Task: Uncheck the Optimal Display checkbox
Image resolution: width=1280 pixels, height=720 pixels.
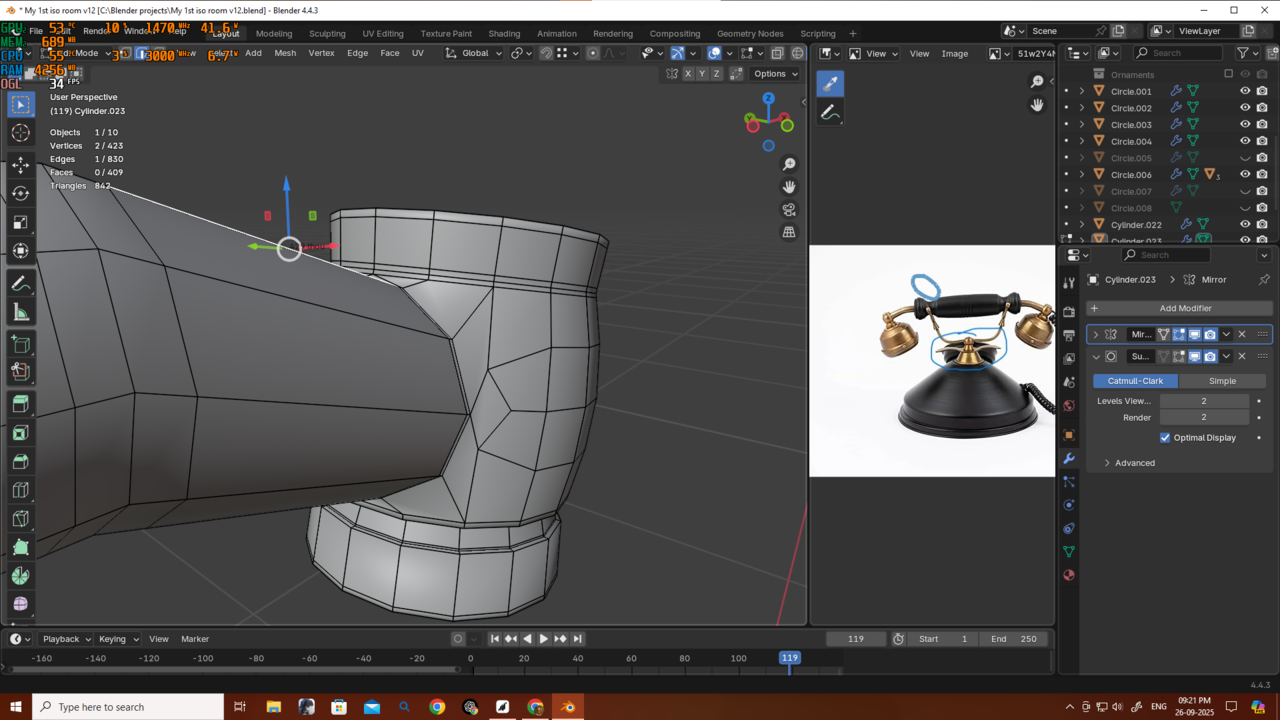Action: point(1165,438)
